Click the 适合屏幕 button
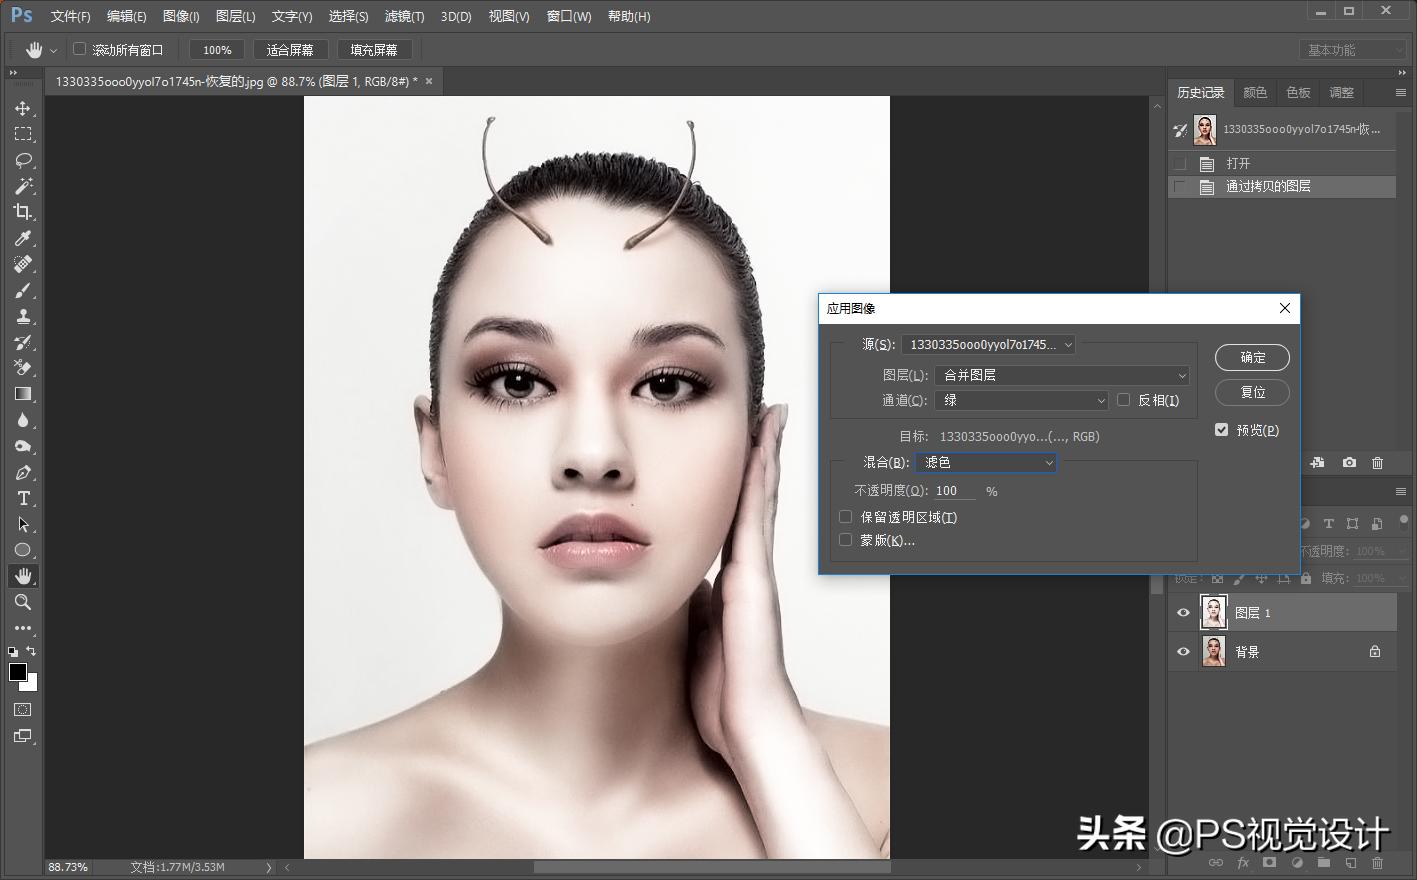 tap(290, 50)
